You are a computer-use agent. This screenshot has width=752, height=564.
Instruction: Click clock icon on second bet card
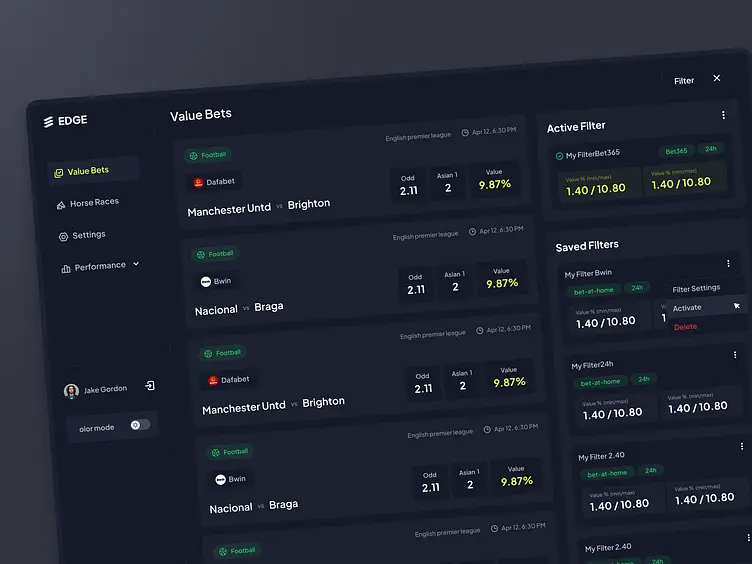[x=472, y=232]
